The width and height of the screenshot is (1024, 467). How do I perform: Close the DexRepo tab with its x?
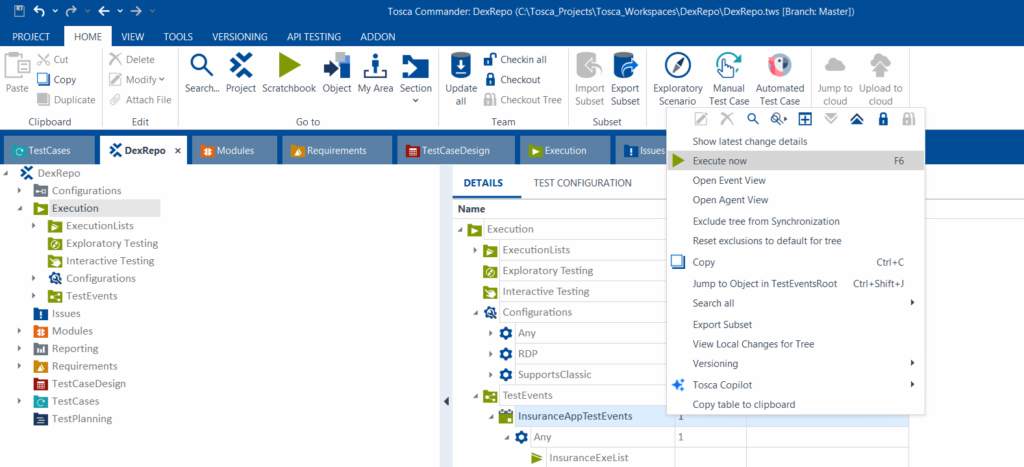click(x=178, y=151)
